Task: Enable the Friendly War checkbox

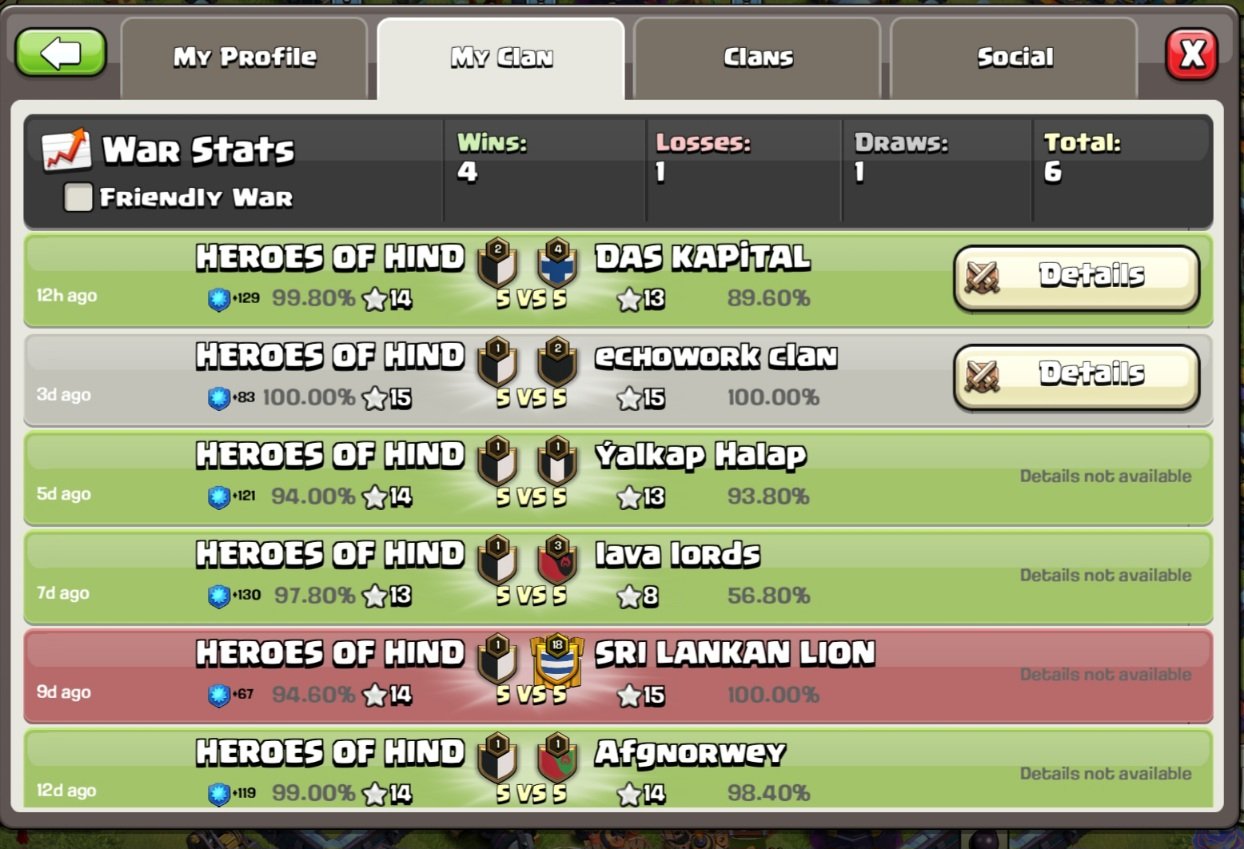Action: tap(78, 197)
